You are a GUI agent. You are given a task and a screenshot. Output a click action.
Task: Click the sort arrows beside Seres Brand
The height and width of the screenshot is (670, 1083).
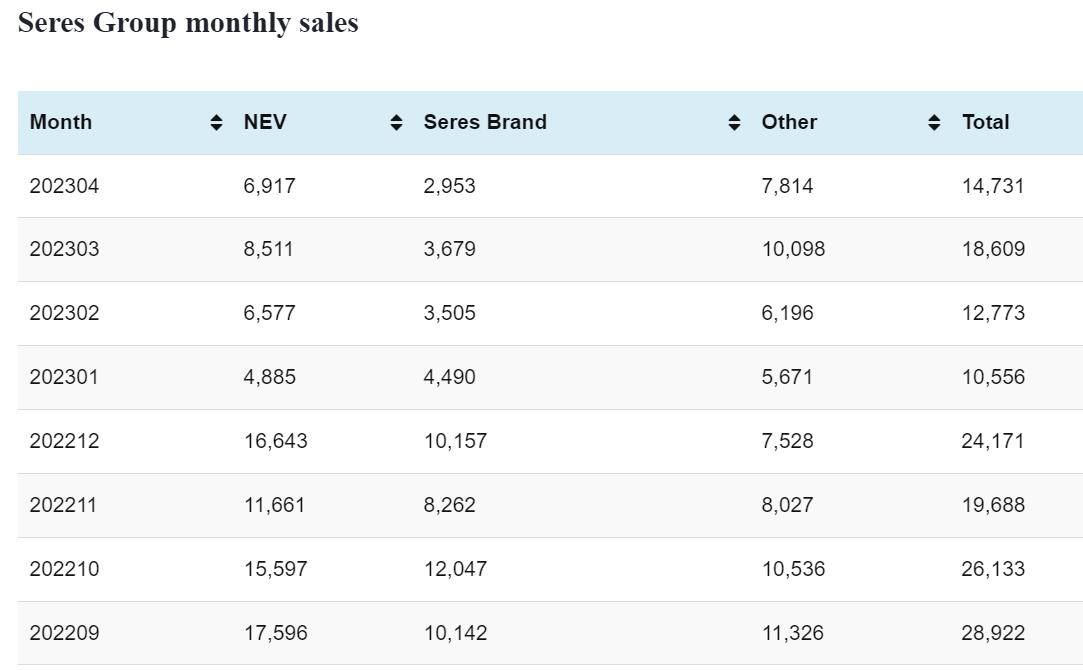pyautogui.click(x=734, y=122)
